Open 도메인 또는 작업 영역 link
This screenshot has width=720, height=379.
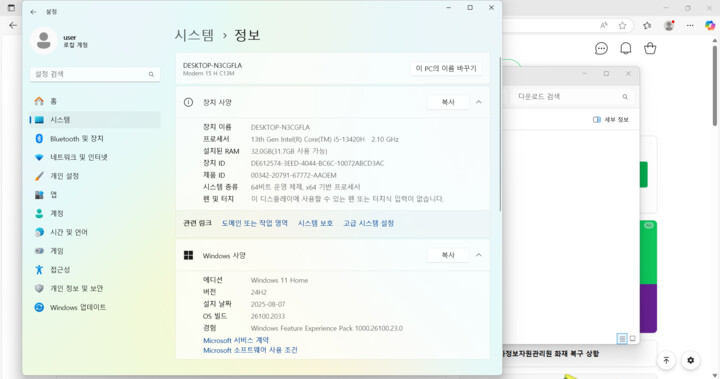click(x=255, y=223)
